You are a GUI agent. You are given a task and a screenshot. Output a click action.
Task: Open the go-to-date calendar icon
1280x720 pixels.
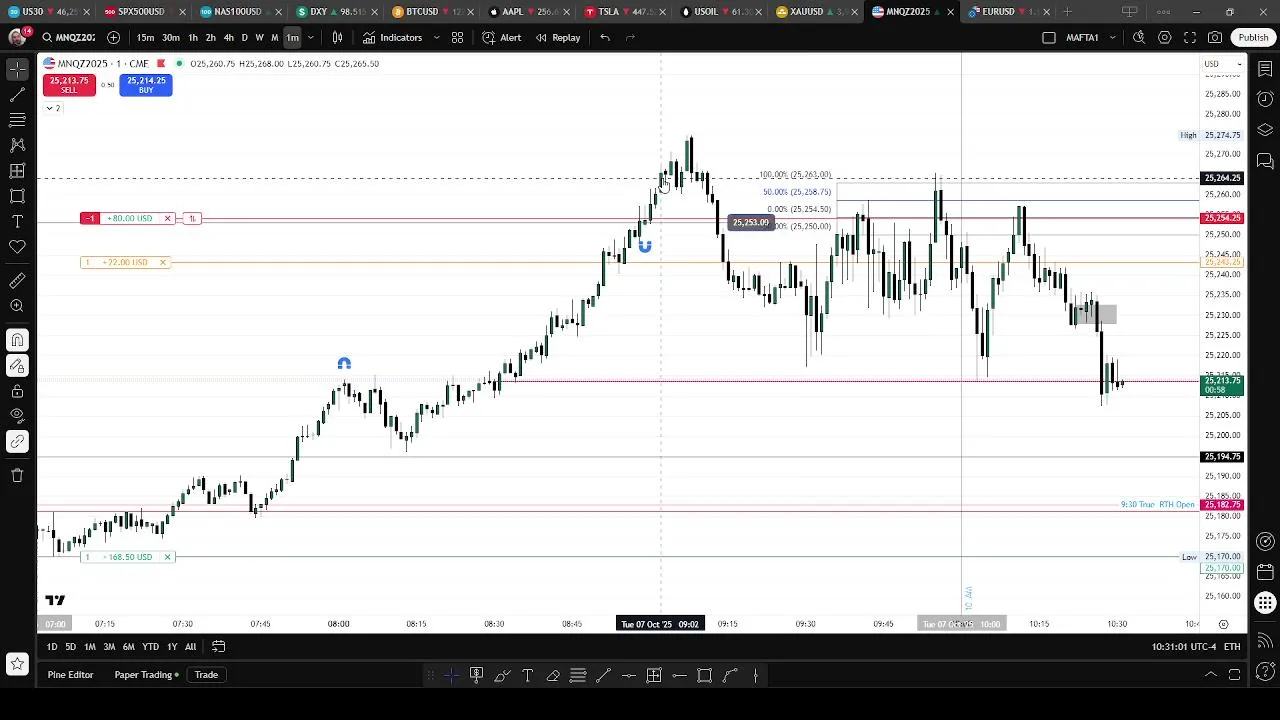pos(218,647)
